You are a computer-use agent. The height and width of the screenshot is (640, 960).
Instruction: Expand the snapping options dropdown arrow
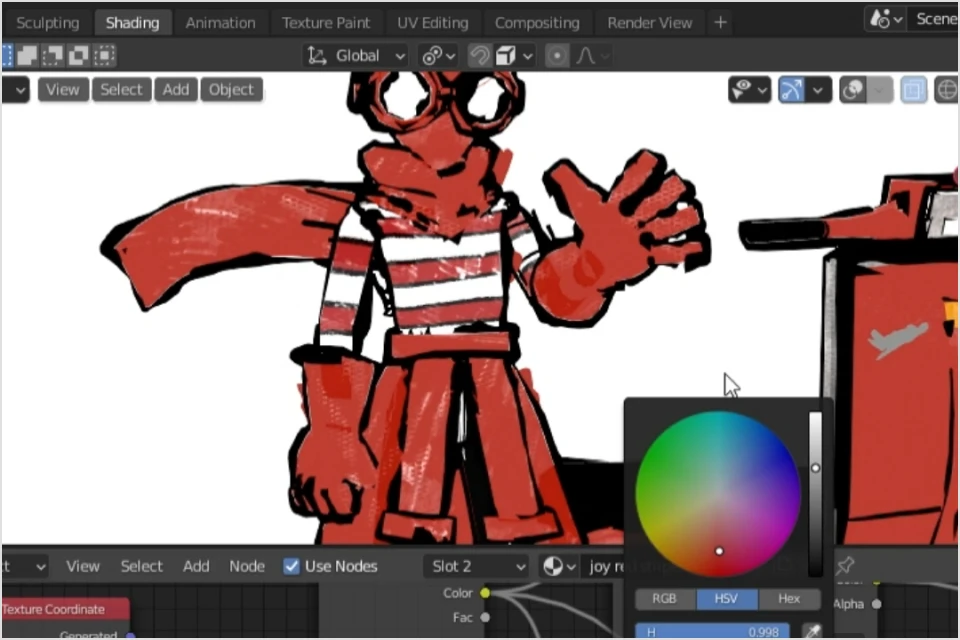pyautogui.click(x=528, y=56)
